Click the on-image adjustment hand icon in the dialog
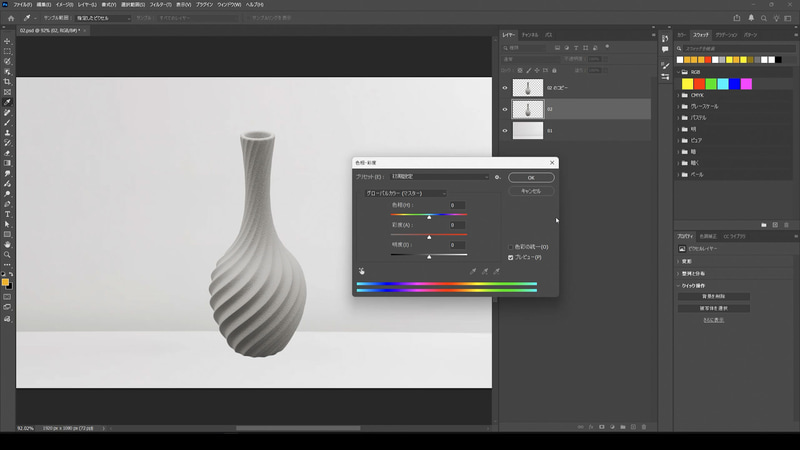This screenshot has width=800, height=450. tap(361, 270)
